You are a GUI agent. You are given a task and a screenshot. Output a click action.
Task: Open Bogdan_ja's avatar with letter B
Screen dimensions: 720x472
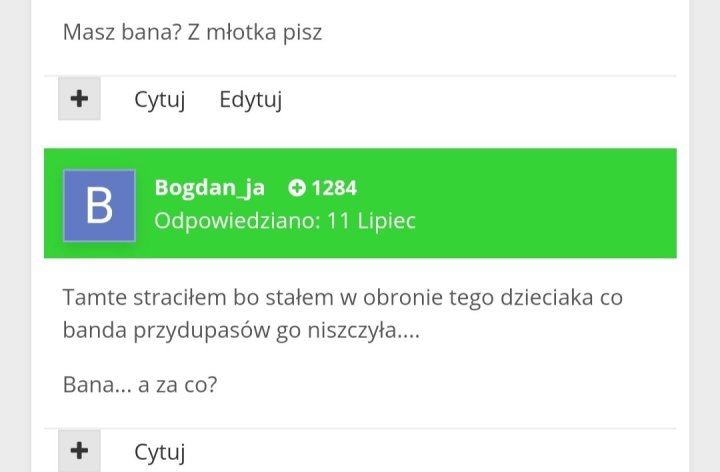tap(99, 205)
